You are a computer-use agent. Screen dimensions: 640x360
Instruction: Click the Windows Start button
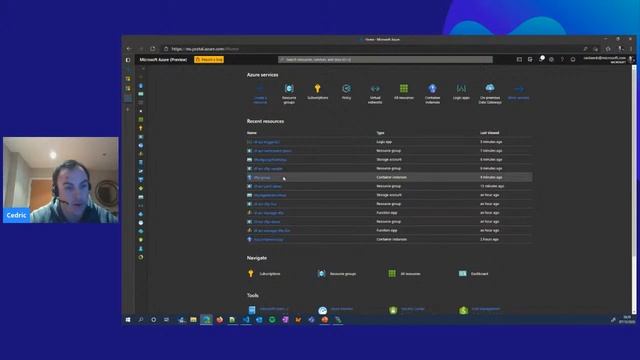pyautogui.click(x=128, y=320)
